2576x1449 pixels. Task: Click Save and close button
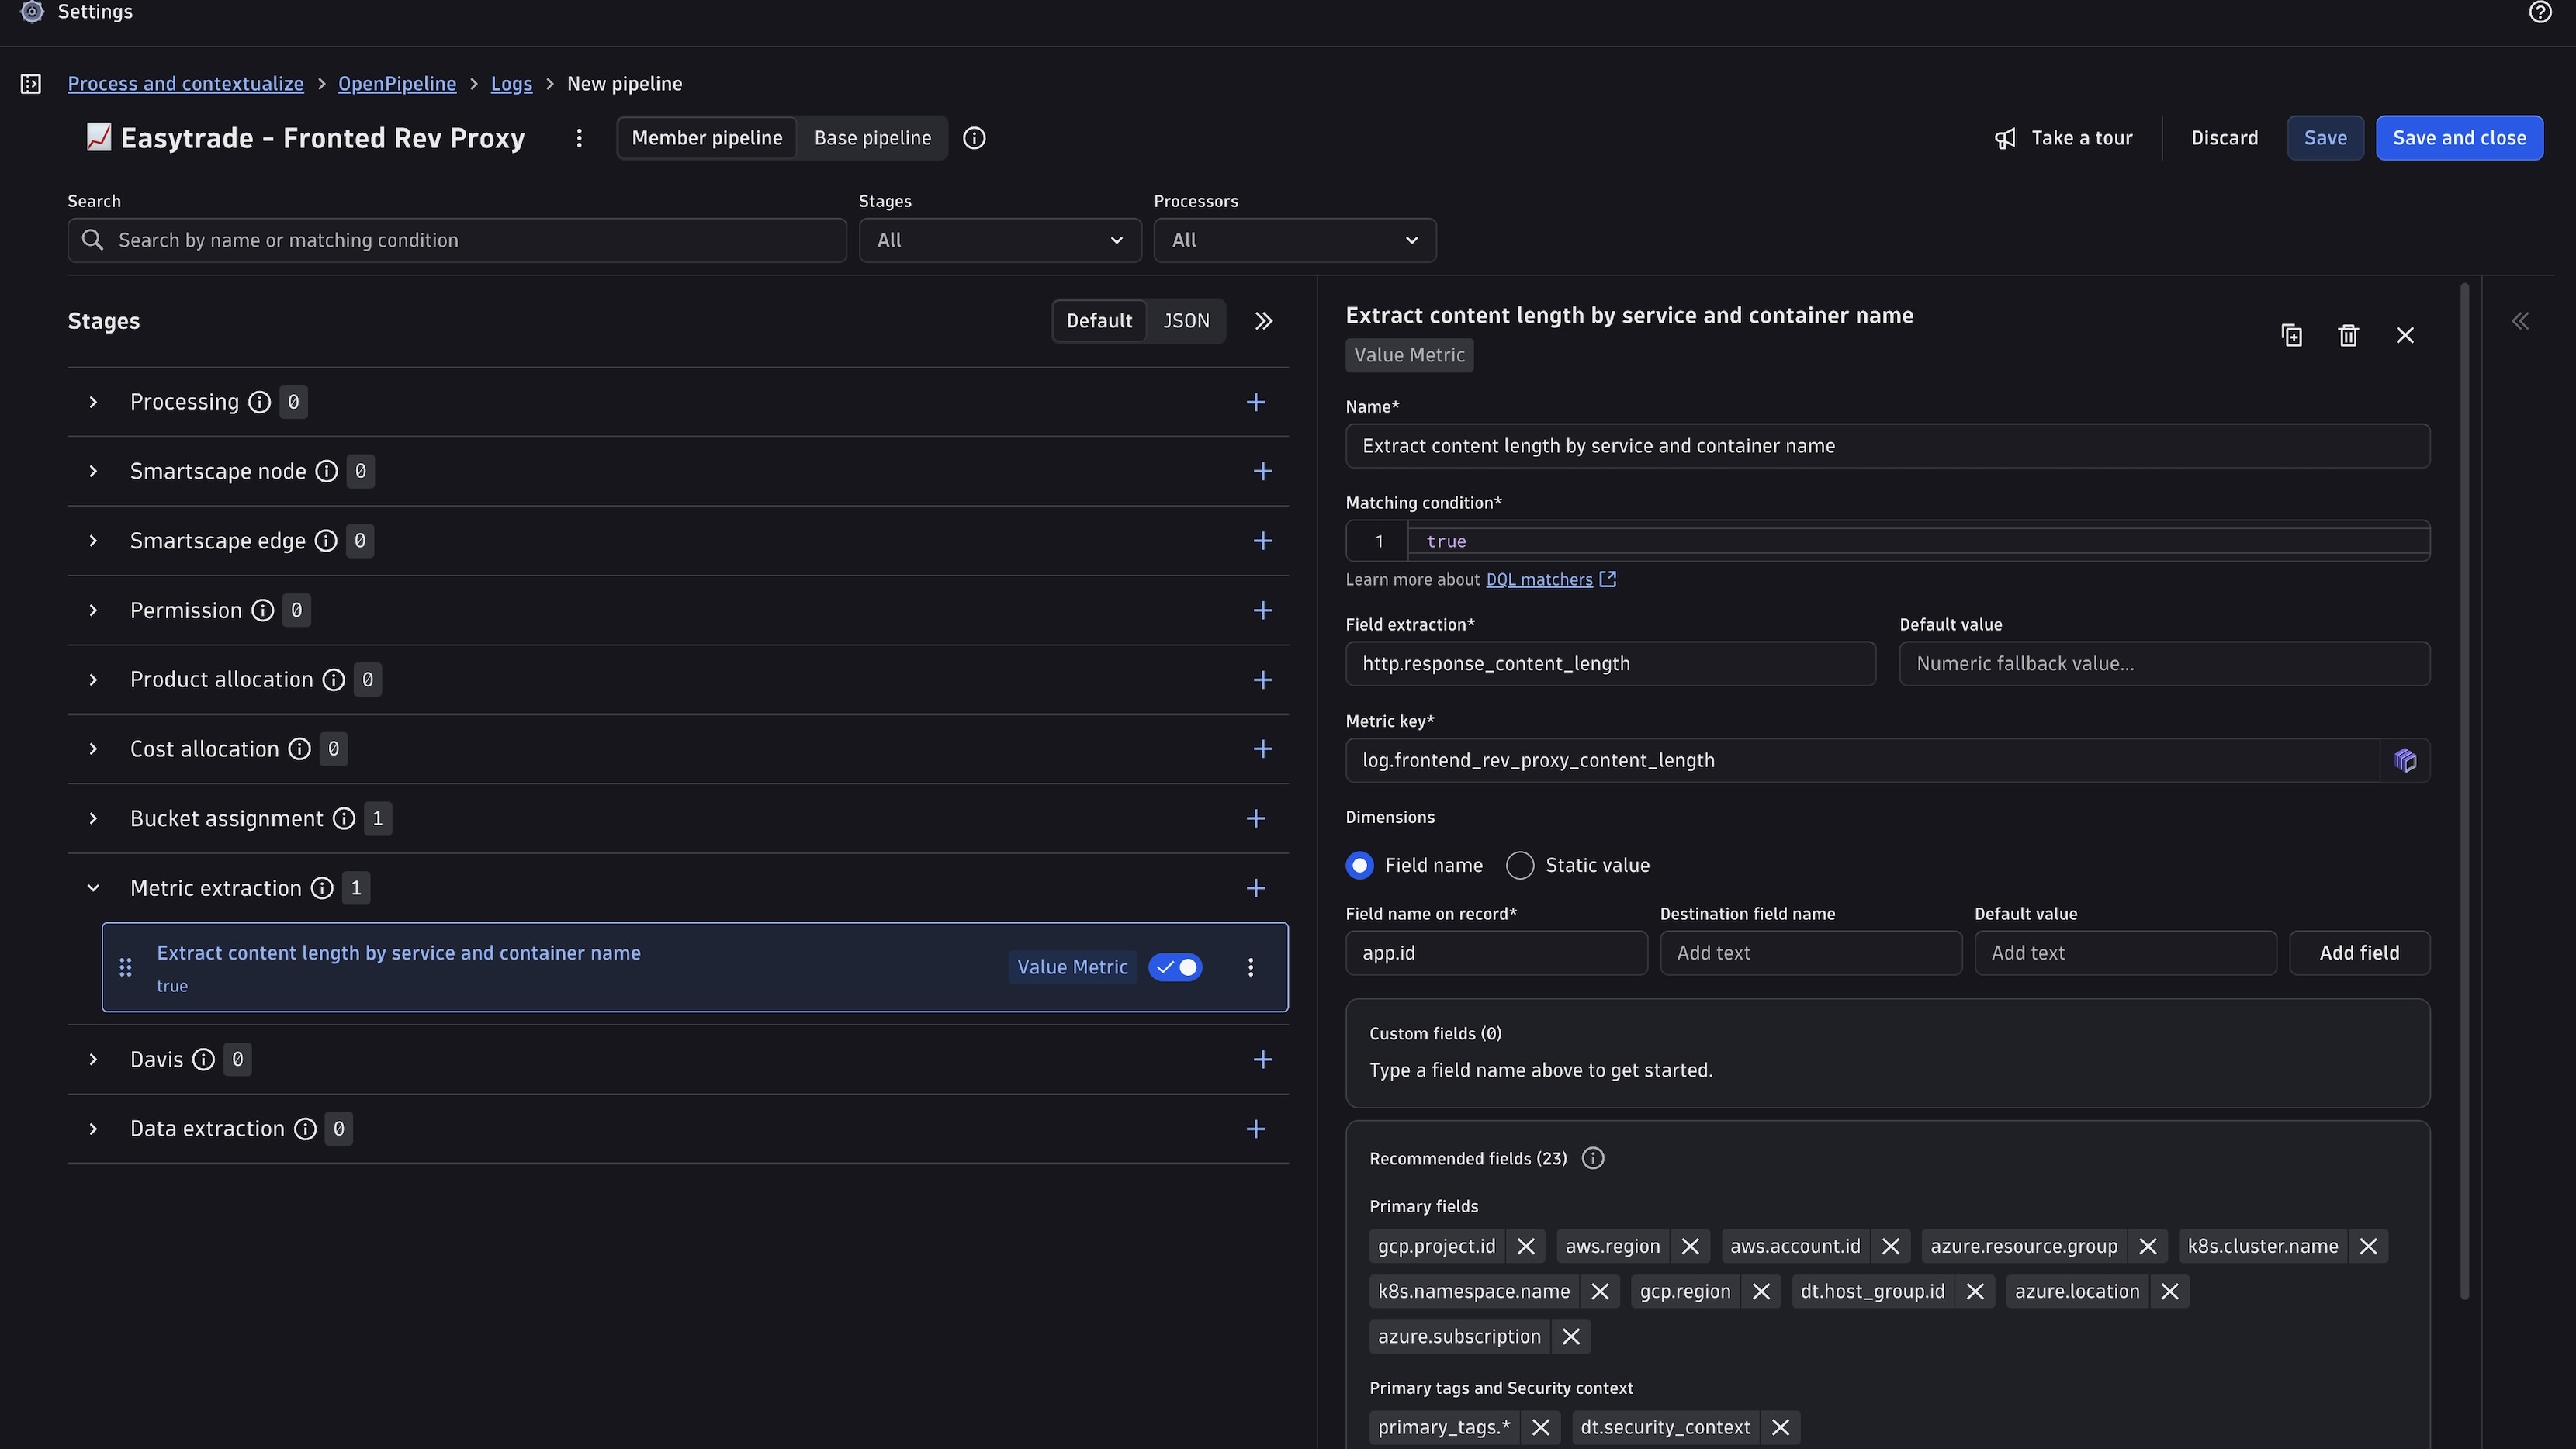click(x=2459, y=138)
